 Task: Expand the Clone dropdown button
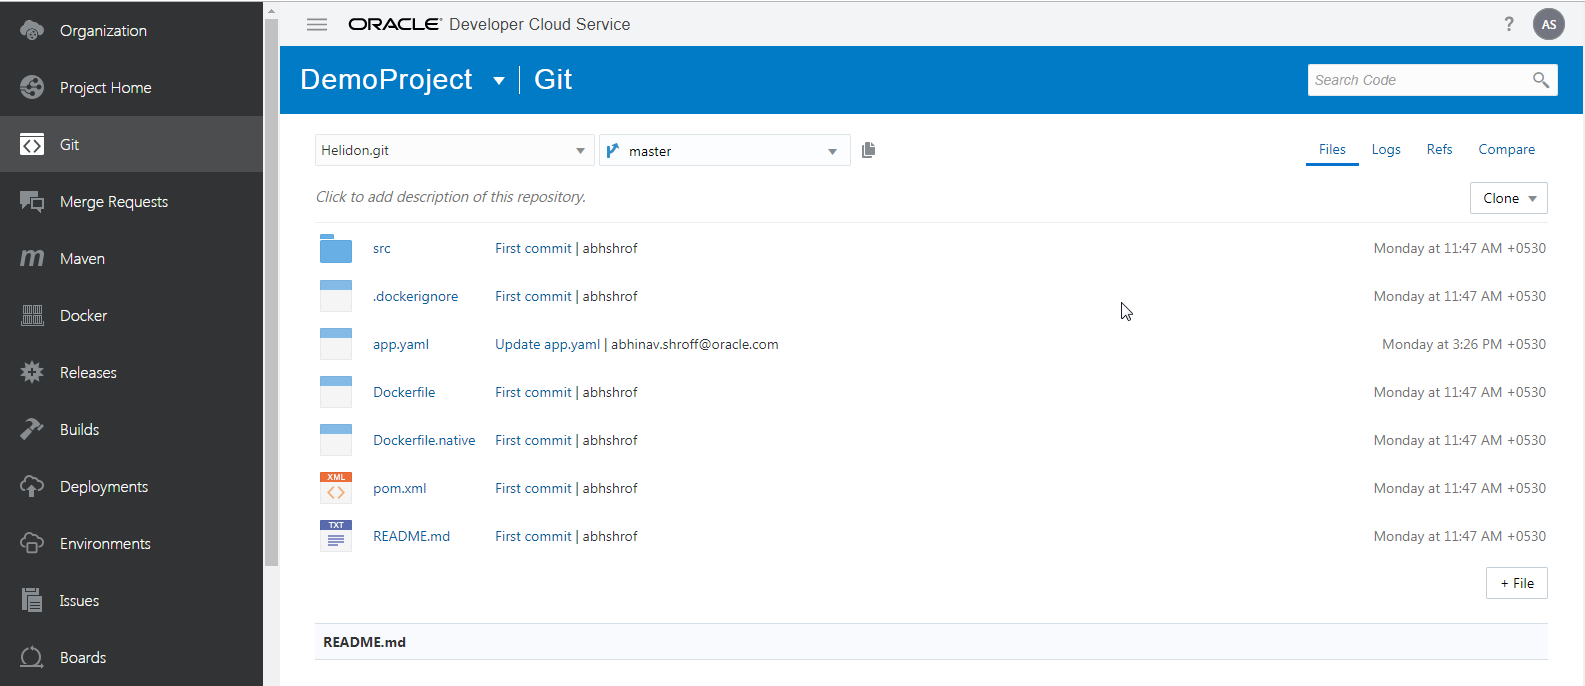click(1508, 198)
